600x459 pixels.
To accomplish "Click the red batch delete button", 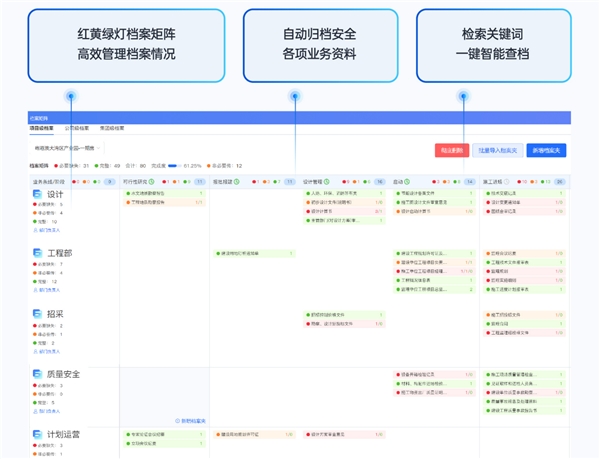I will point(452,150).
